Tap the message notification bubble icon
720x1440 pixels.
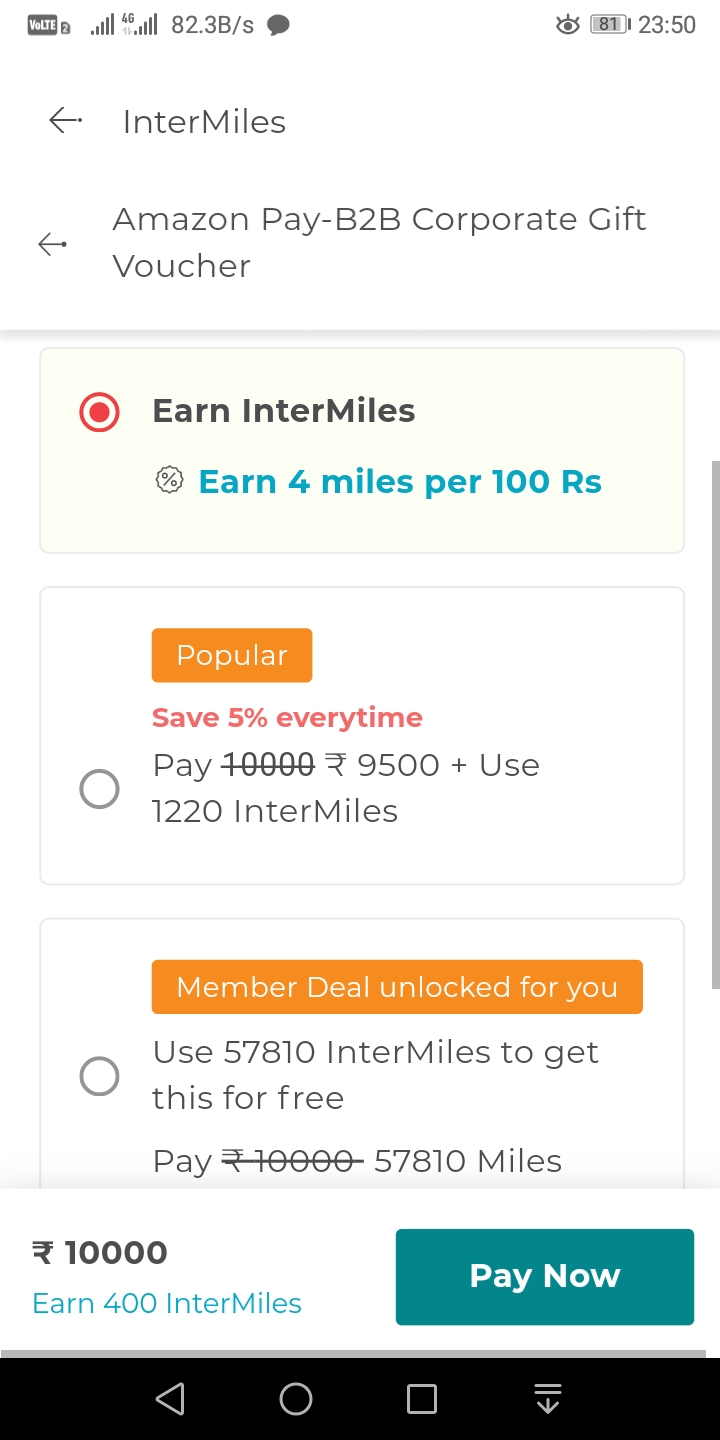279,25
